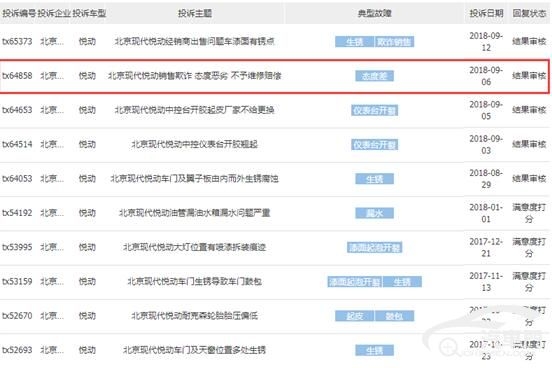Open complaint 北京现代悦动车门及天窗位置多处生锈
Image resolution: width=552 pixels, height=368 pixels.
click(195, 350)
